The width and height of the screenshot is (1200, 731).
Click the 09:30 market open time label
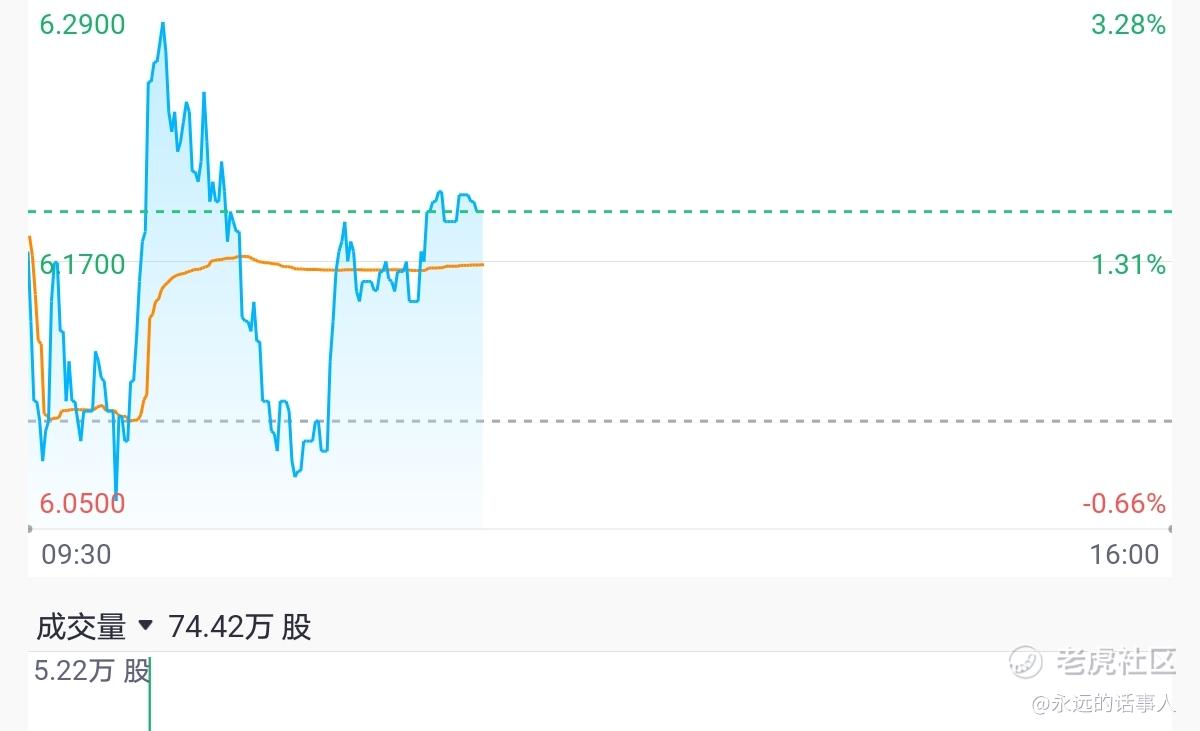pos(76,554)
